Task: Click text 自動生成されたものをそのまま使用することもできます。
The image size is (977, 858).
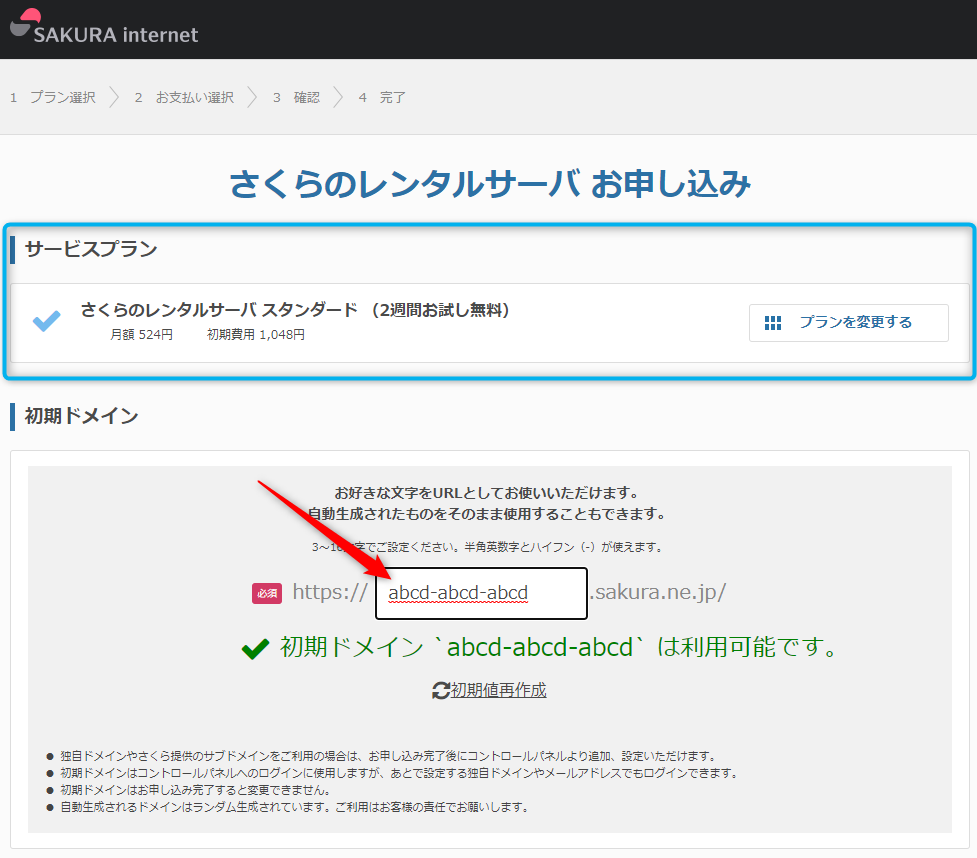Action: coord(488,514)
